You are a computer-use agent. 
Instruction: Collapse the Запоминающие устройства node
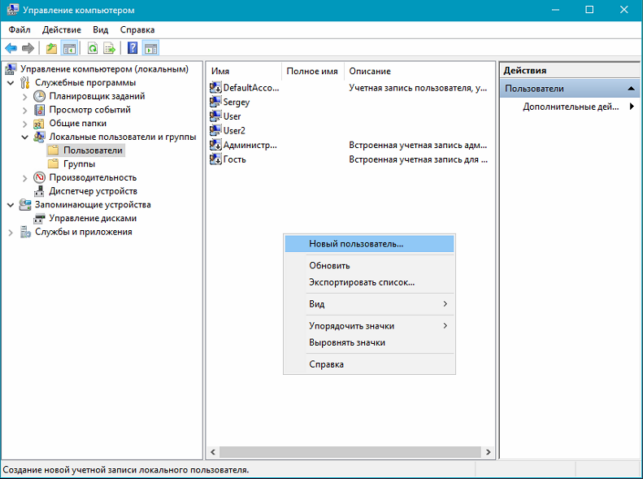11,205
